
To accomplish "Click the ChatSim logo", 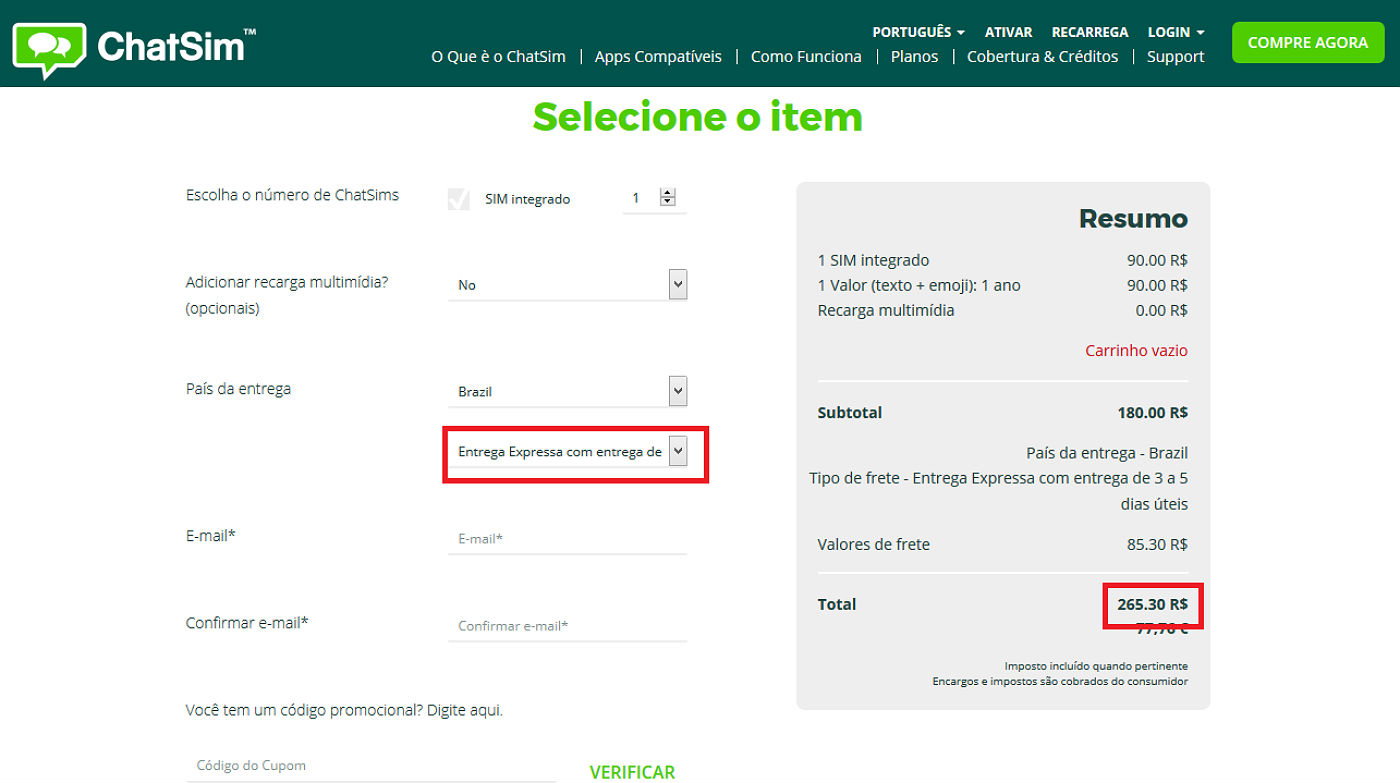I will point(134,48).
